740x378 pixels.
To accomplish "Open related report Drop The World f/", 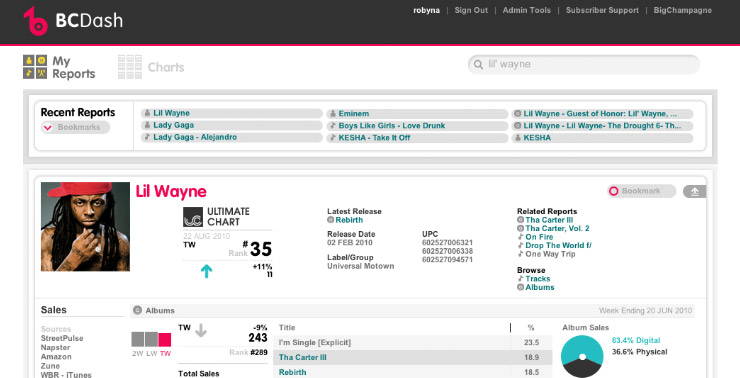I will (558, 245).
